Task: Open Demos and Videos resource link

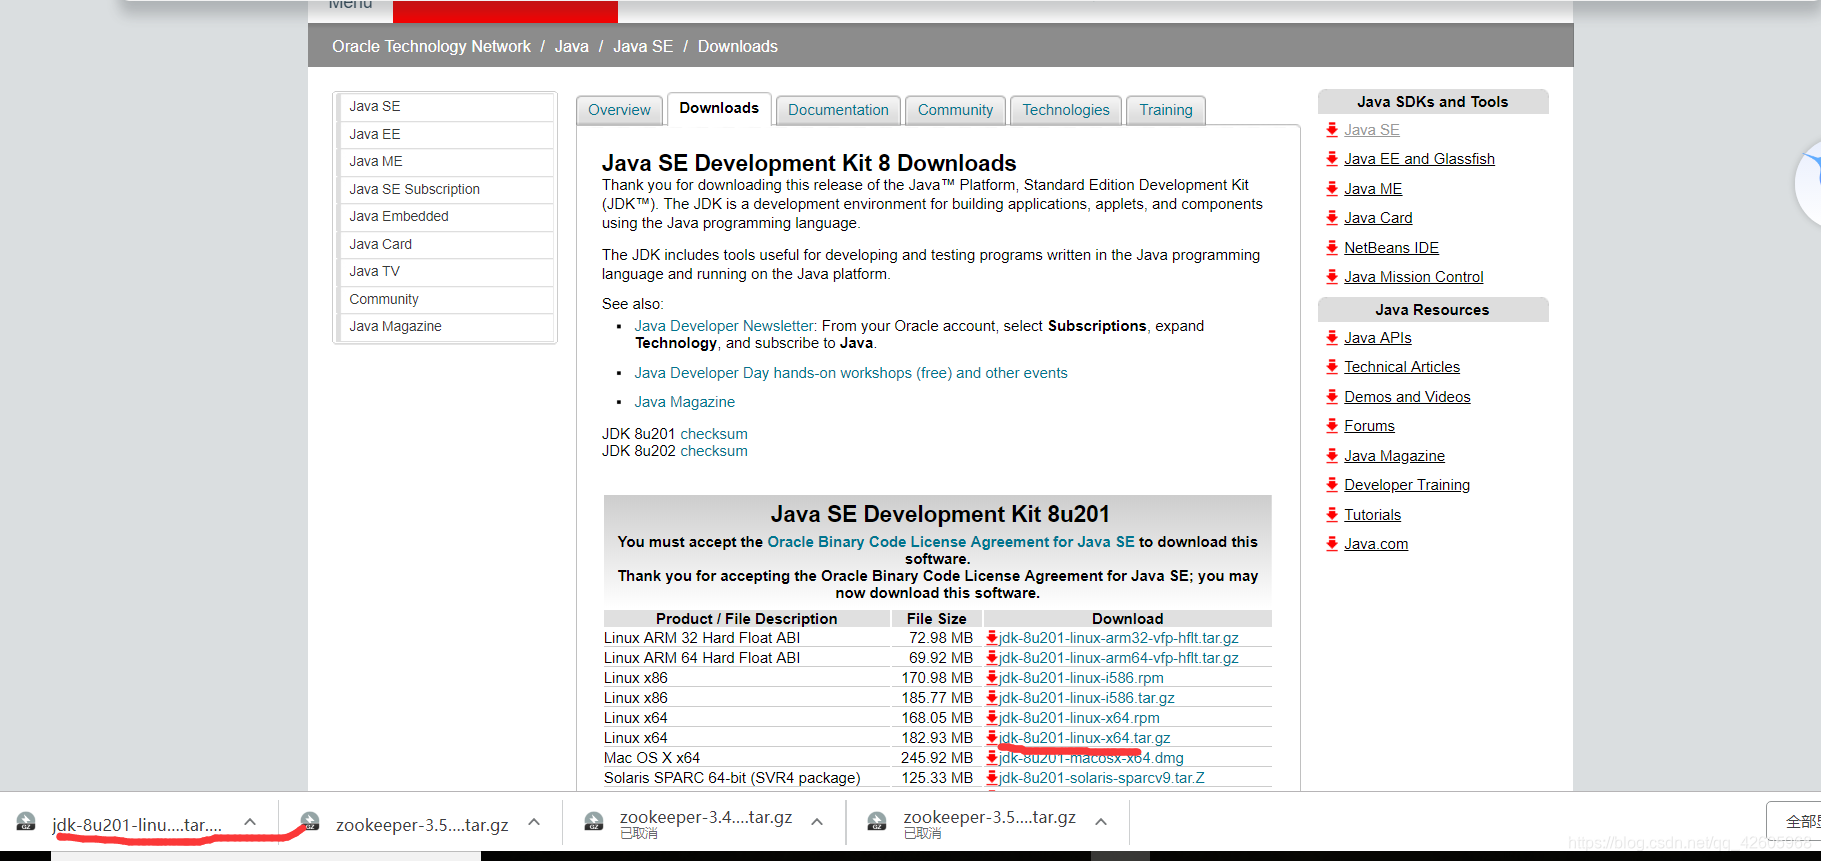Action: (x=1407, y=397)
